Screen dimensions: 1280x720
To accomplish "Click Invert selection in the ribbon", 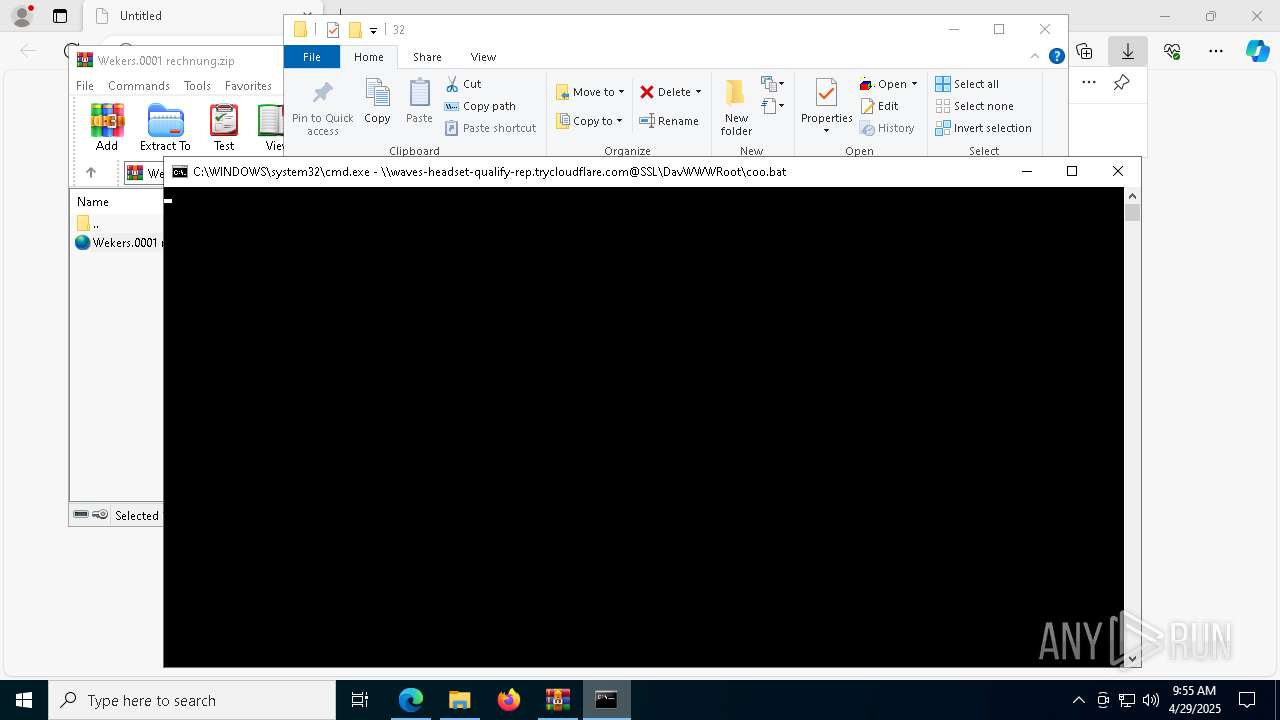I will pos(983,128).
